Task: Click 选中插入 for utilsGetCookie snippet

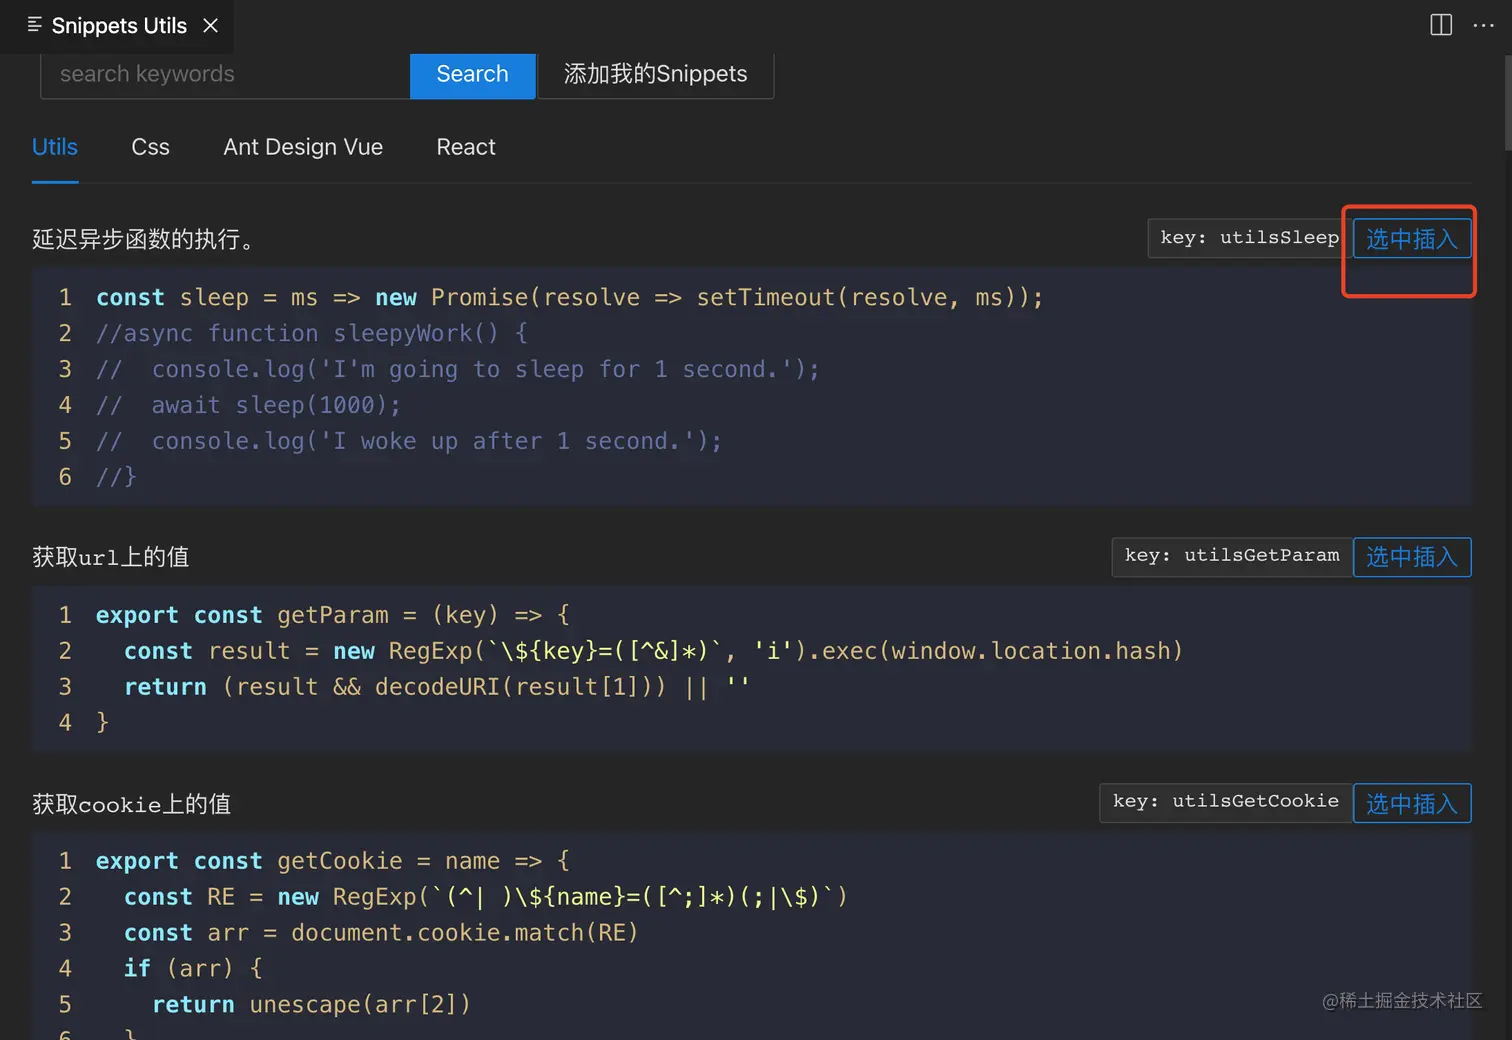Action: [x=1411, y=803]
